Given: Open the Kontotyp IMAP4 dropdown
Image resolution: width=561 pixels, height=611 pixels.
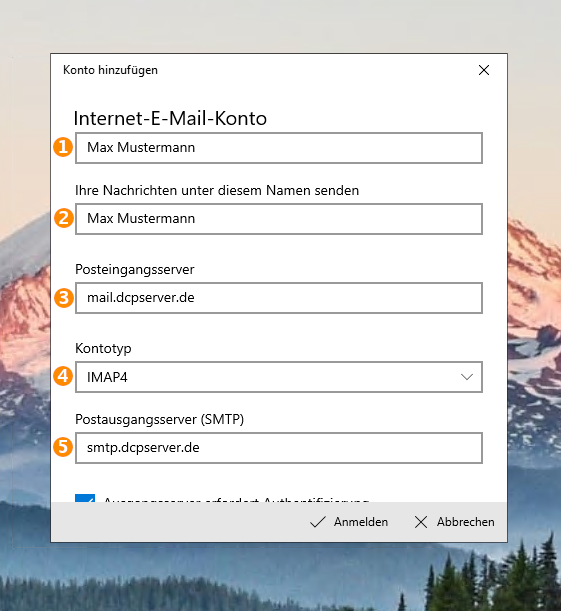Looking at the screenshot, I should coord(279,377).
